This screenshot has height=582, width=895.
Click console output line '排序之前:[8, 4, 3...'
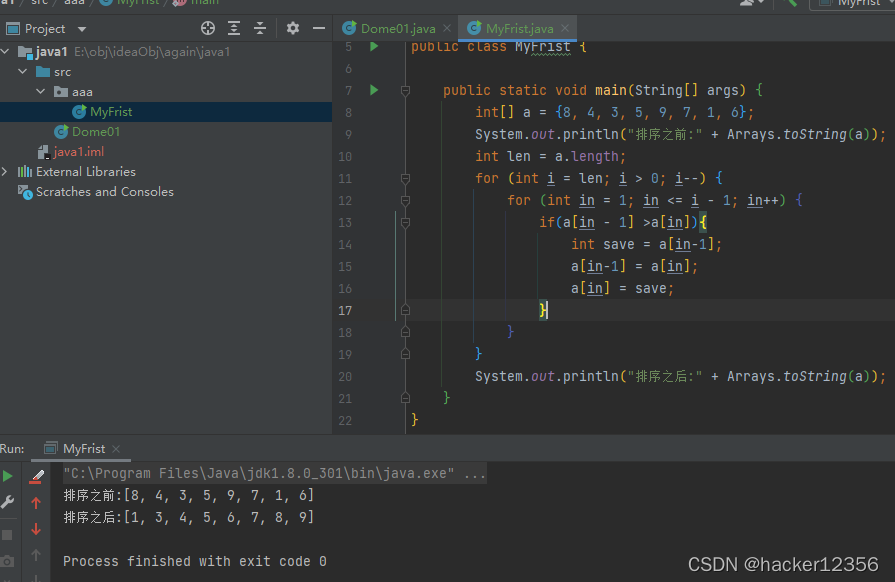tap(189, 495)
